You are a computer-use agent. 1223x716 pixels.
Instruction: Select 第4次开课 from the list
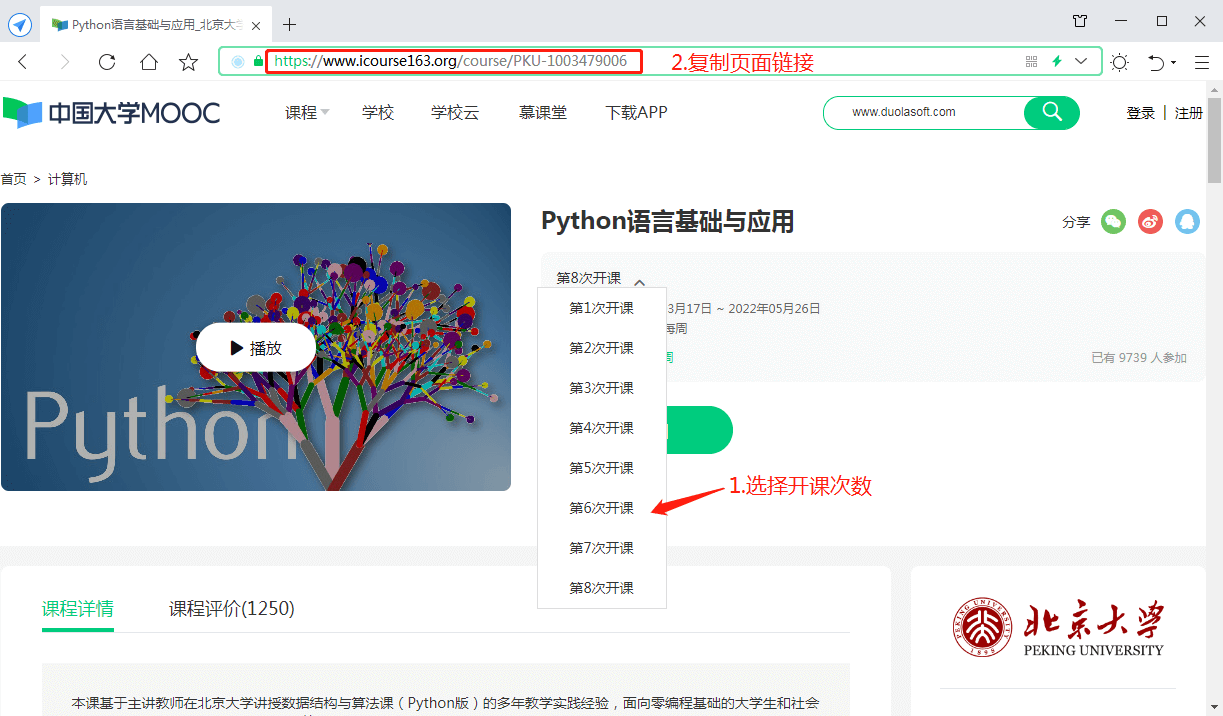click(x=601, y=428)
